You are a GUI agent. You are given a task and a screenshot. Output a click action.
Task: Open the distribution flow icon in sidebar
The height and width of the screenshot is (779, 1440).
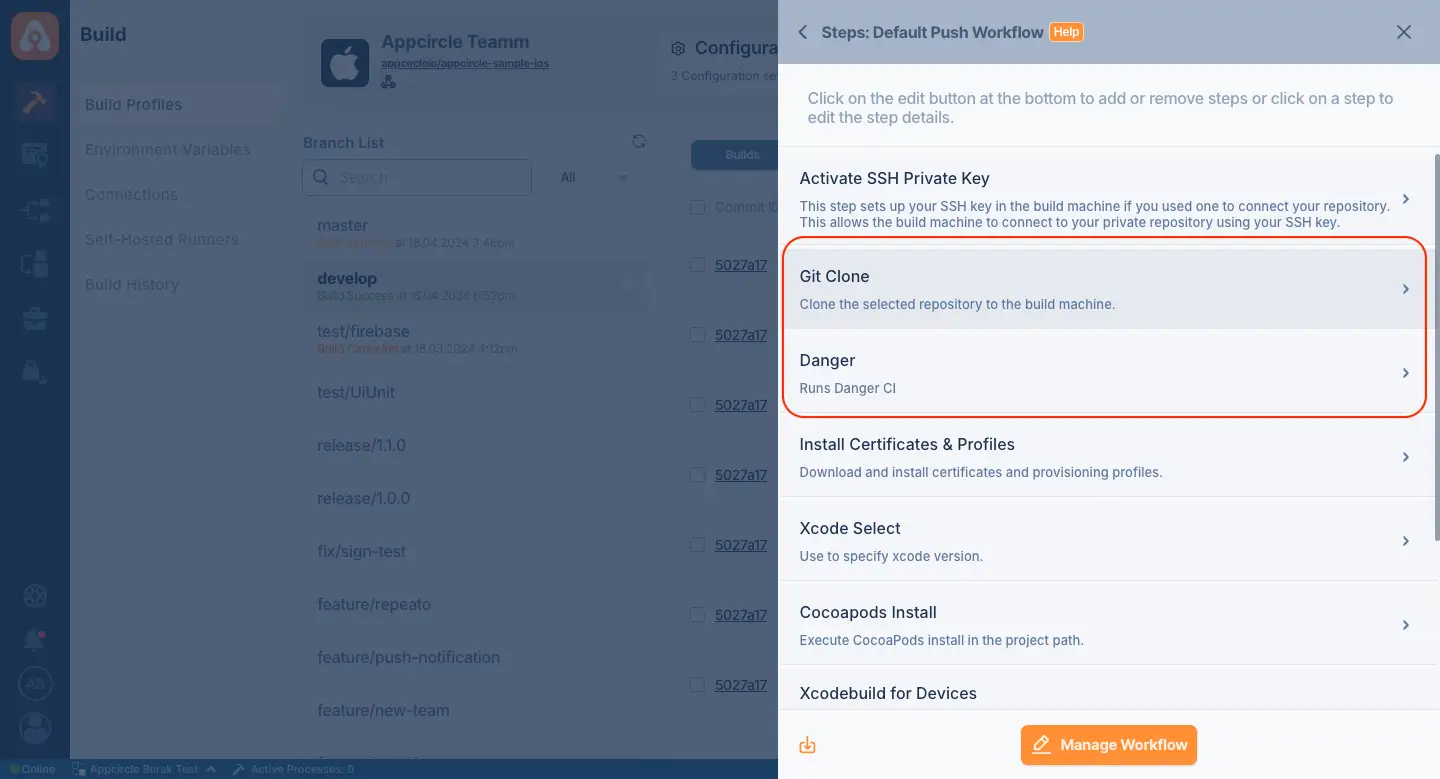click(35, 210)
